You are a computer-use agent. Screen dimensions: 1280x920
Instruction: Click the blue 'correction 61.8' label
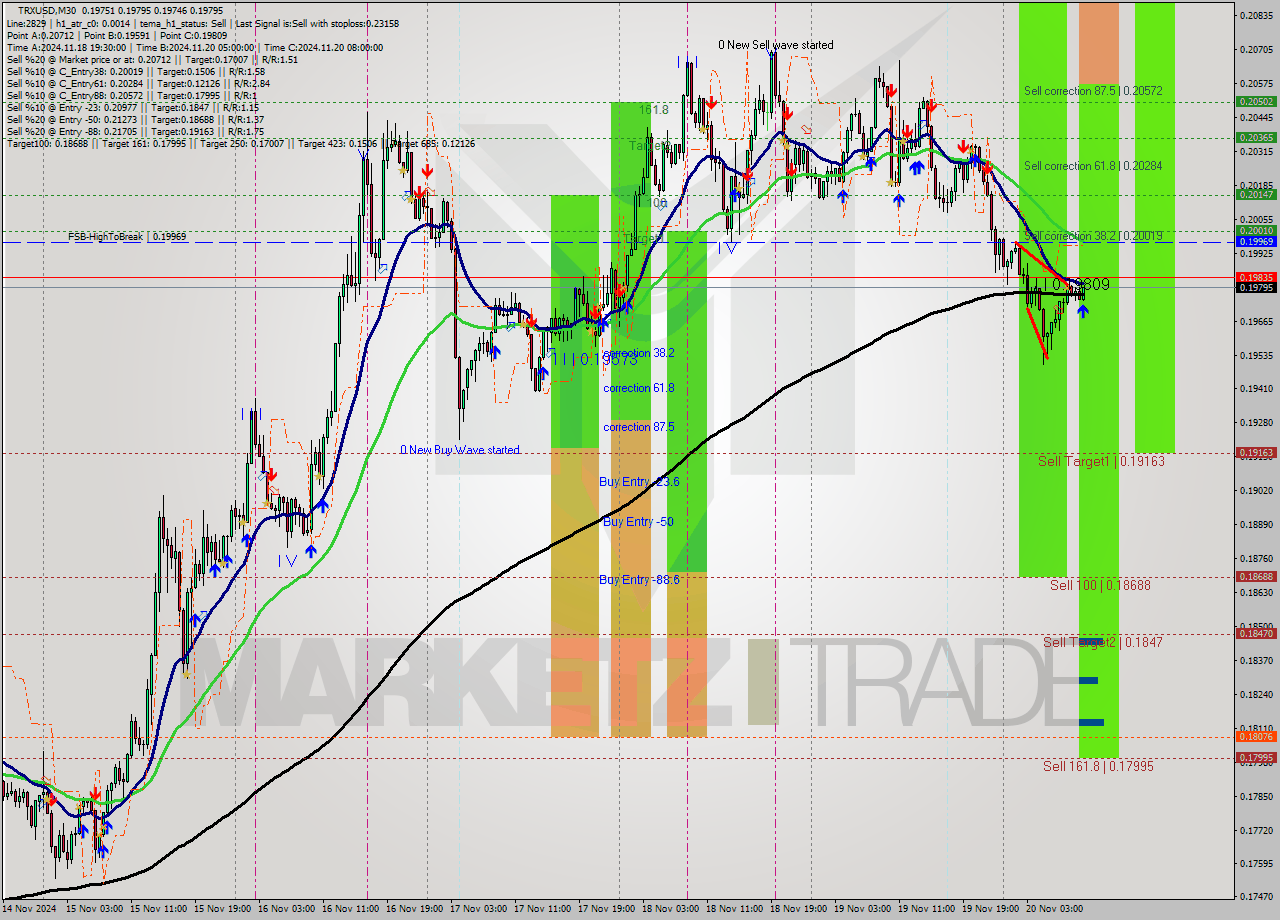click(639, 388)
